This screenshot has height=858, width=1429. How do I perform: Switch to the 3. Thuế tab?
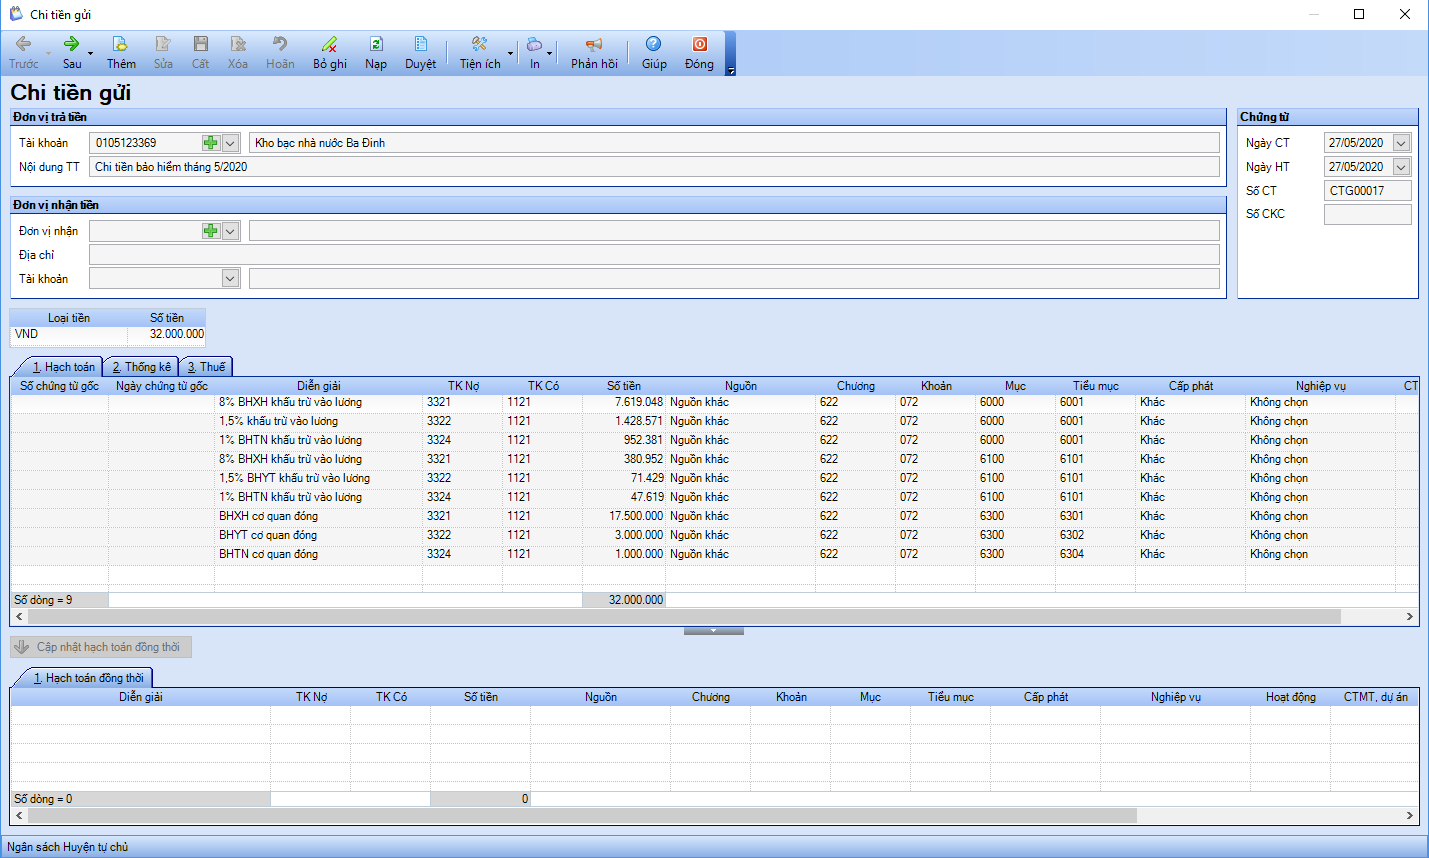tap(206, 367)
